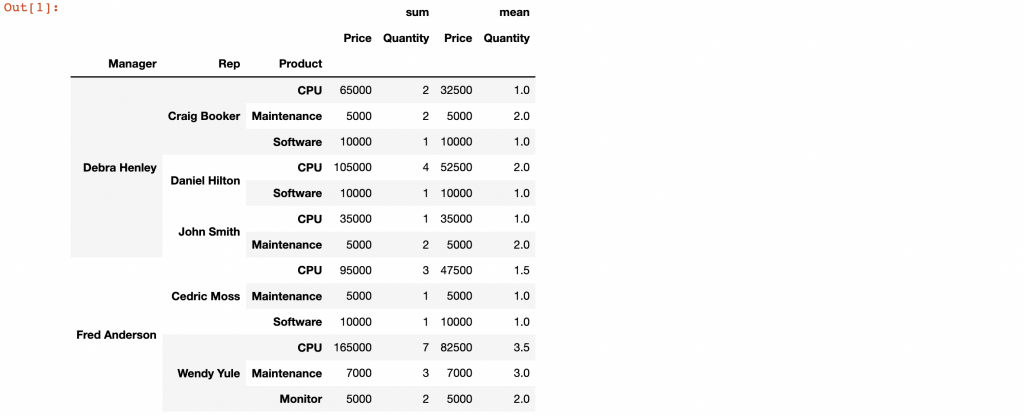1024x415 pixels.
Task: Click the Craig Booker rep cell
Action: [204, 116]
